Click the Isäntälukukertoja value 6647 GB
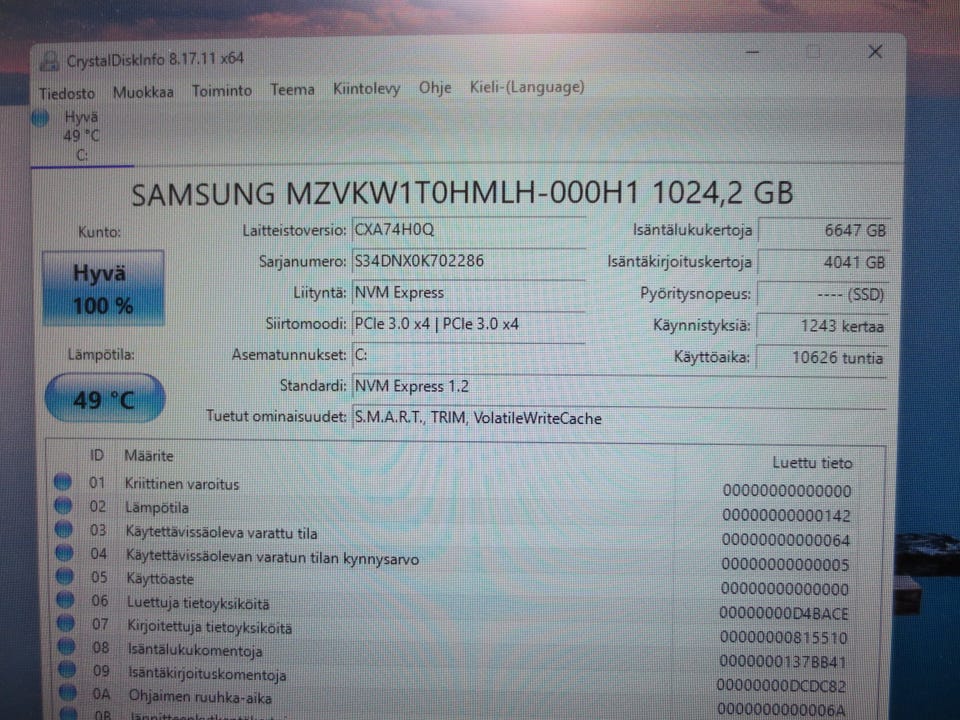Screen dimensions: 960x720 (x=823, y=231)
